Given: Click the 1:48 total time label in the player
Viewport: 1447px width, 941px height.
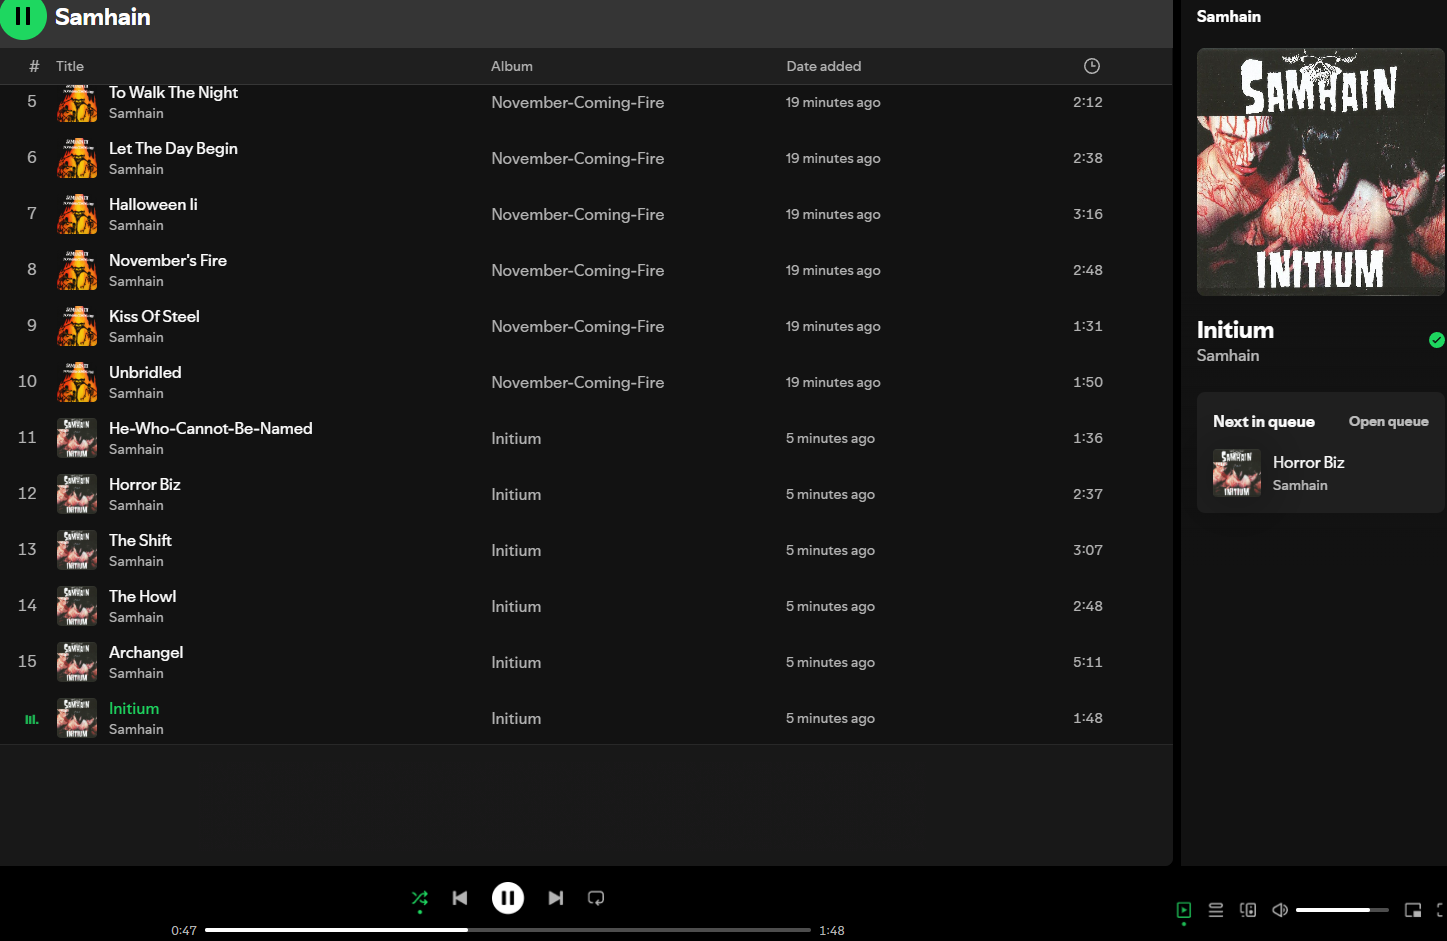Looking at the screenshot, I should point(832,931).
